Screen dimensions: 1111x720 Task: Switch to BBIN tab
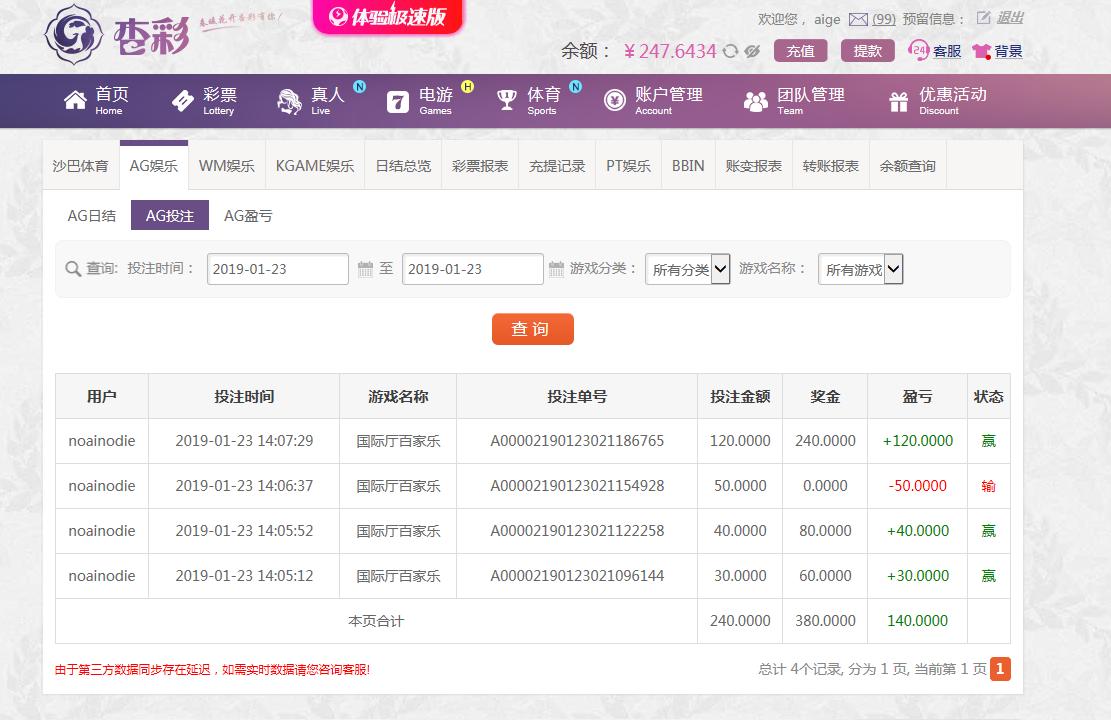point(688,166)
